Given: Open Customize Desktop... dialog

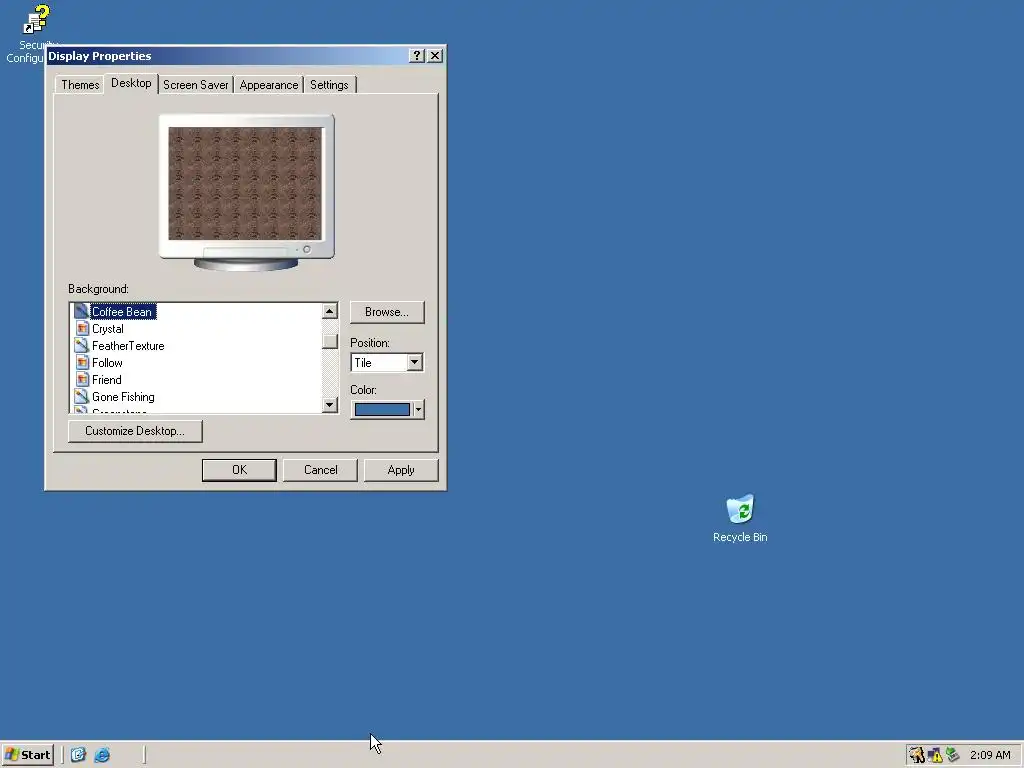Looking at the screenshot, I should 135,431.
